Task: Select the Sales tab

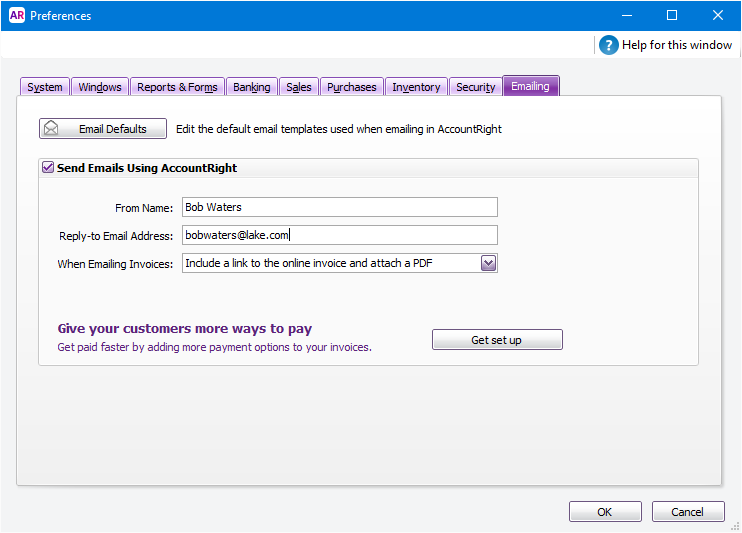Action: (299, 87)
